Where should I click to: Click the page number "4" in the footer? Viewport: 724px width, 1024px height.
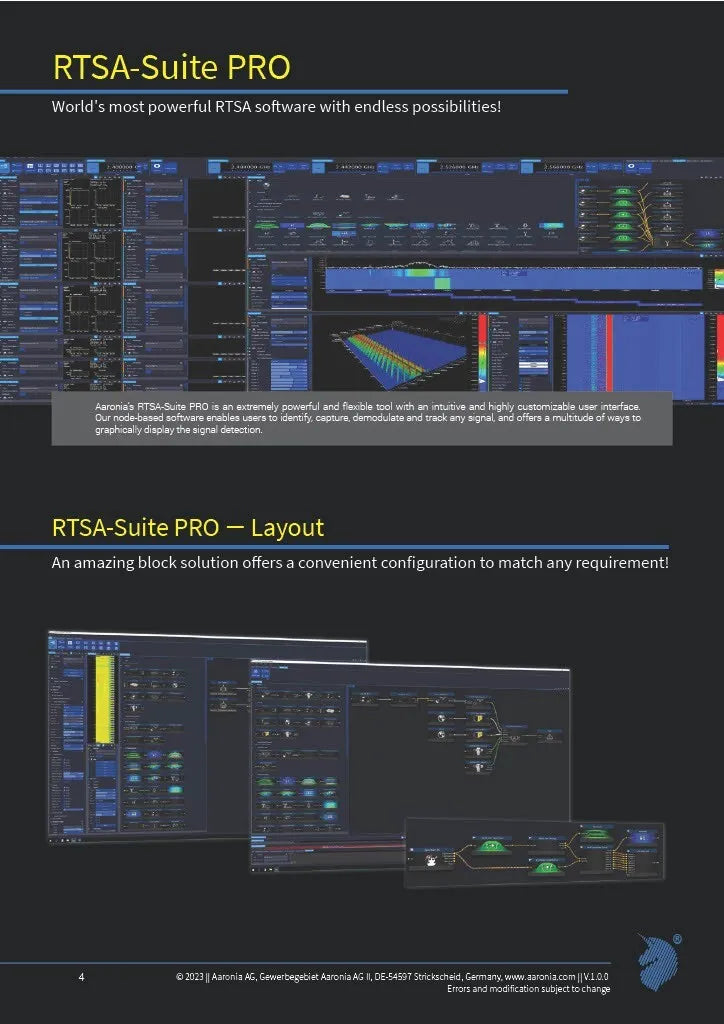point(81,978)
